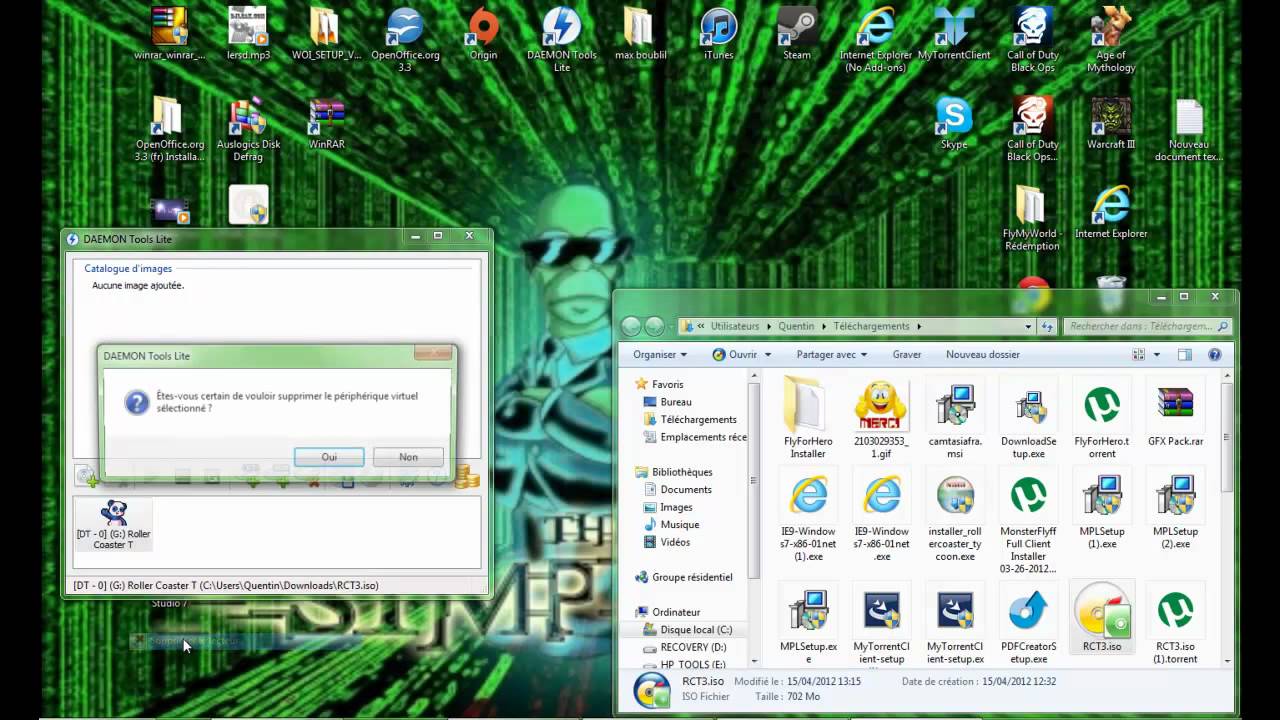Launch Steam from the desktop
The image size is (1280, 720).
(x=797, y=35)
